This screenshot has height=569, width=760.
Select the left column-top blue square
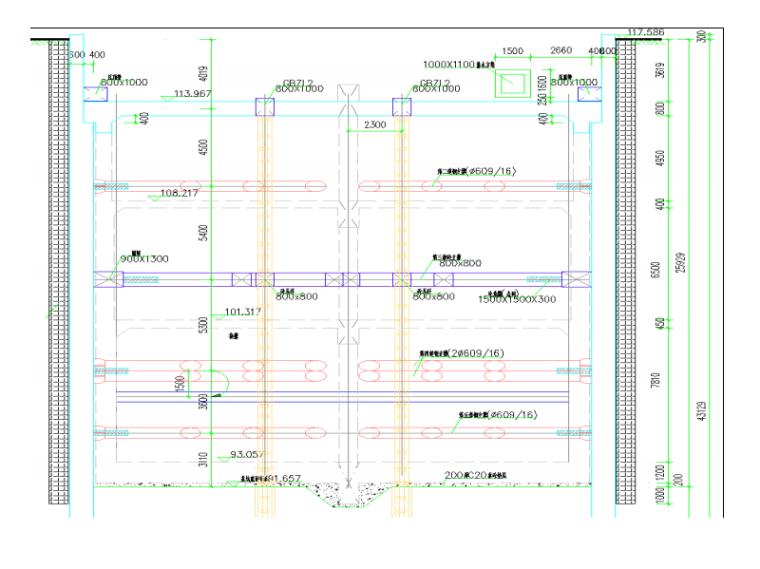[x=265, y=106]
